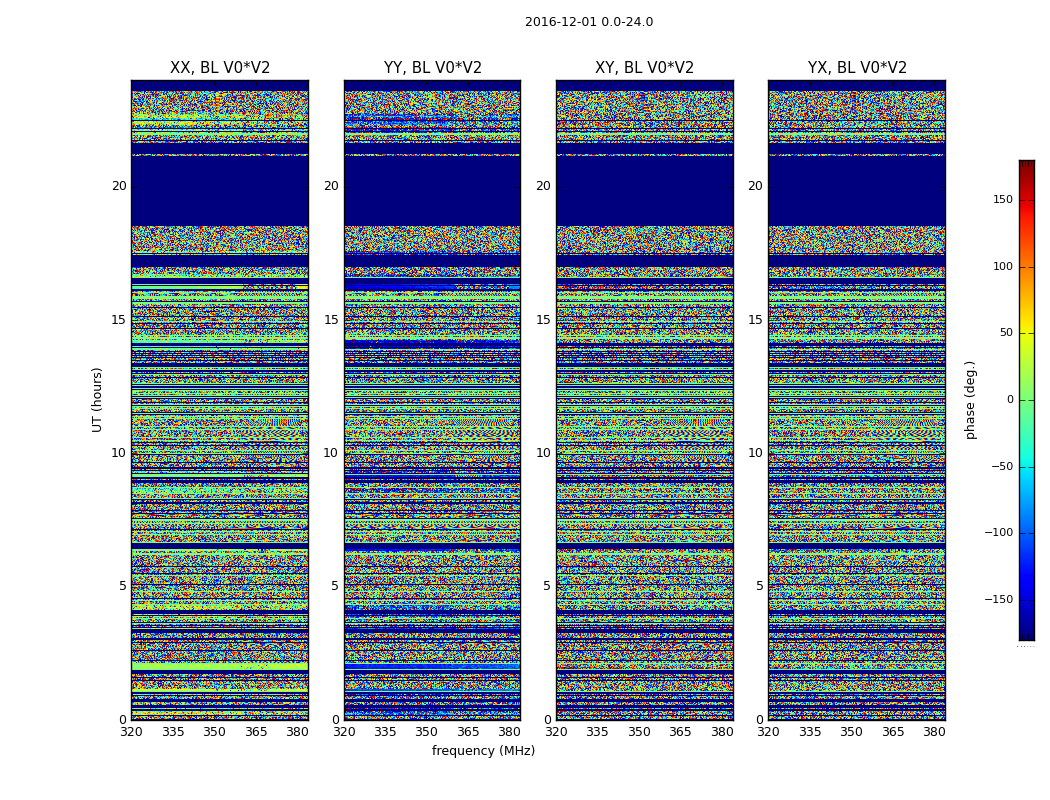
Task: Click the solid blue band in the XX panel
Action: pyautogui.click(x=220, y=190)
